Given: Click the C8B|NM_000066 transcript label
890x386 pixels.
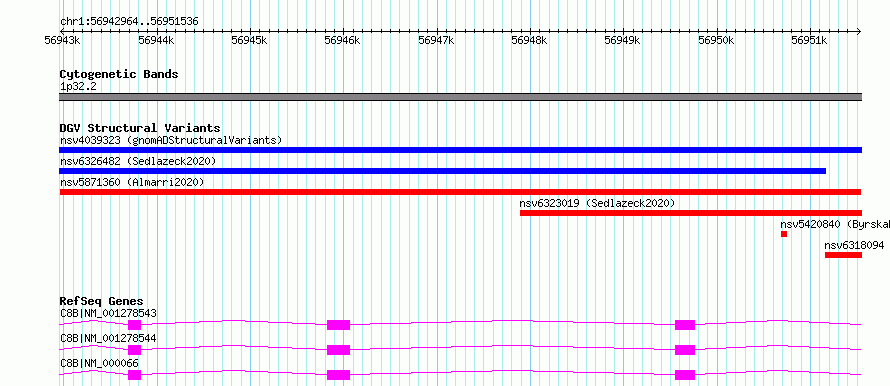Looking at the screenshot, I should pyautogui.click(x=99, y=363).
